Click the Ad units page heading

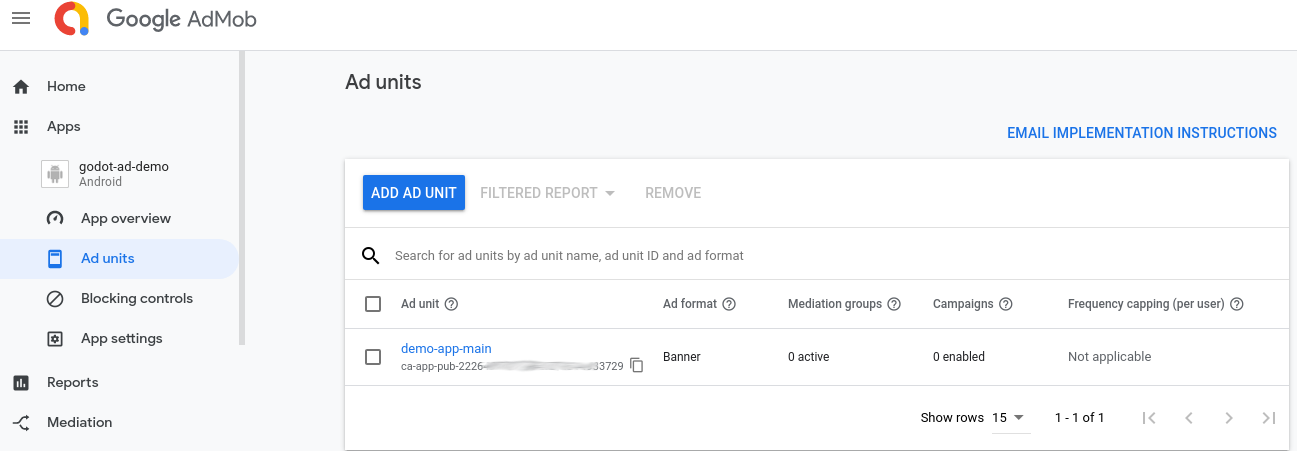[x=383, y=83]
